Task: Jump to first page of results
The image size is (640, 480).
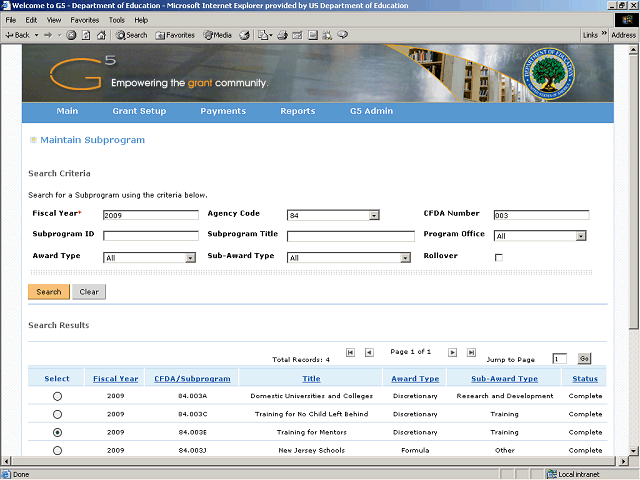Action: click(x=350, y=352)
